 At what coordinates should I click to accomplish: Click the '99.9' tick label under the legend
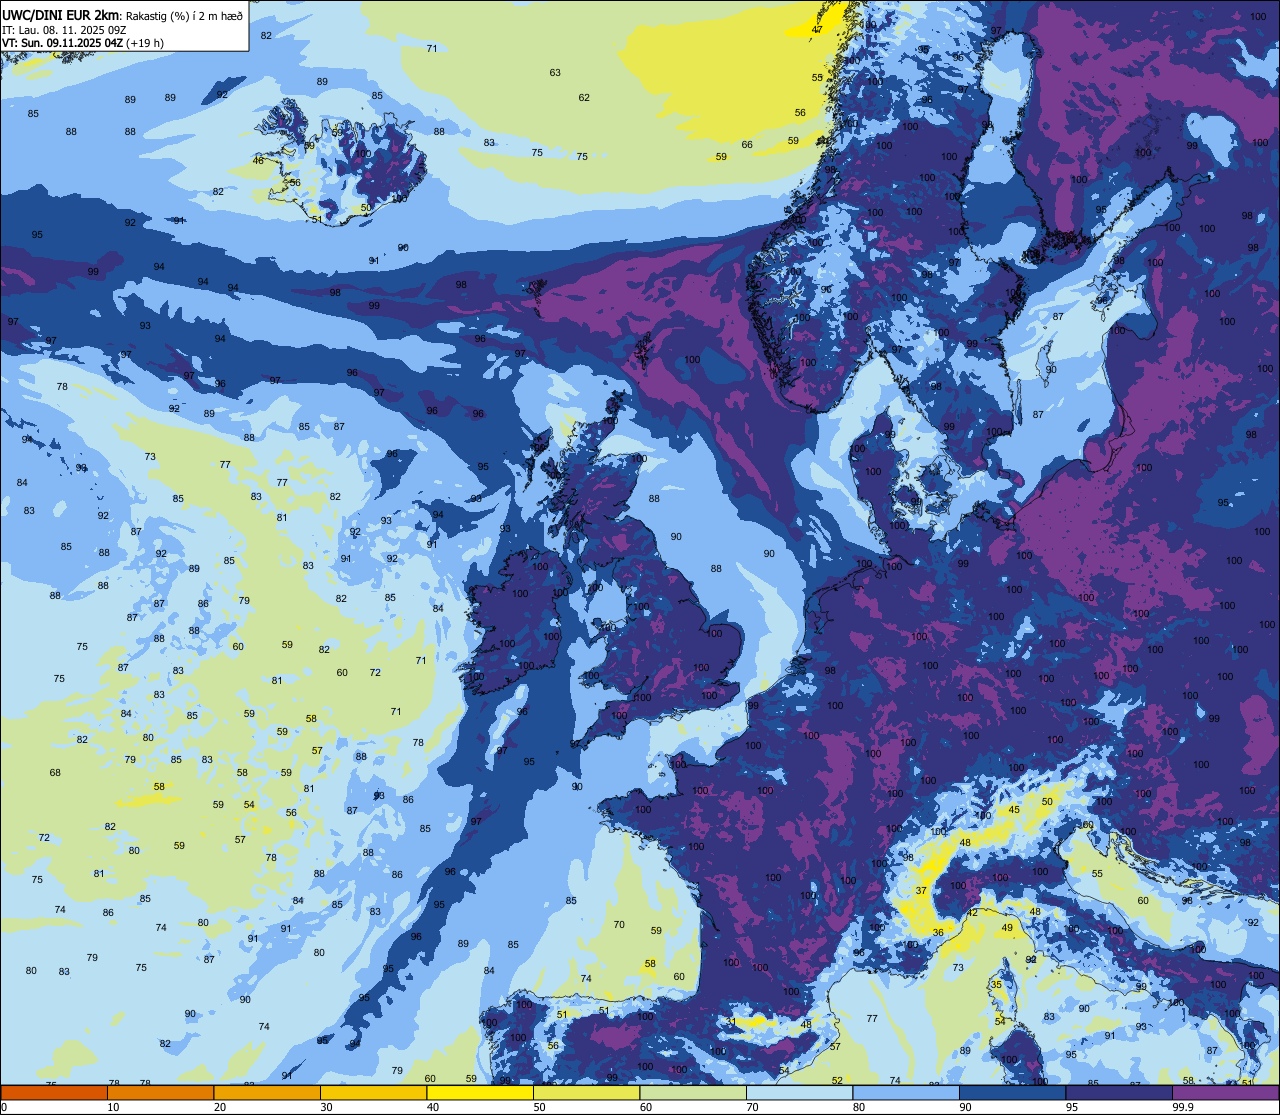click(x=1183, y=1107)
